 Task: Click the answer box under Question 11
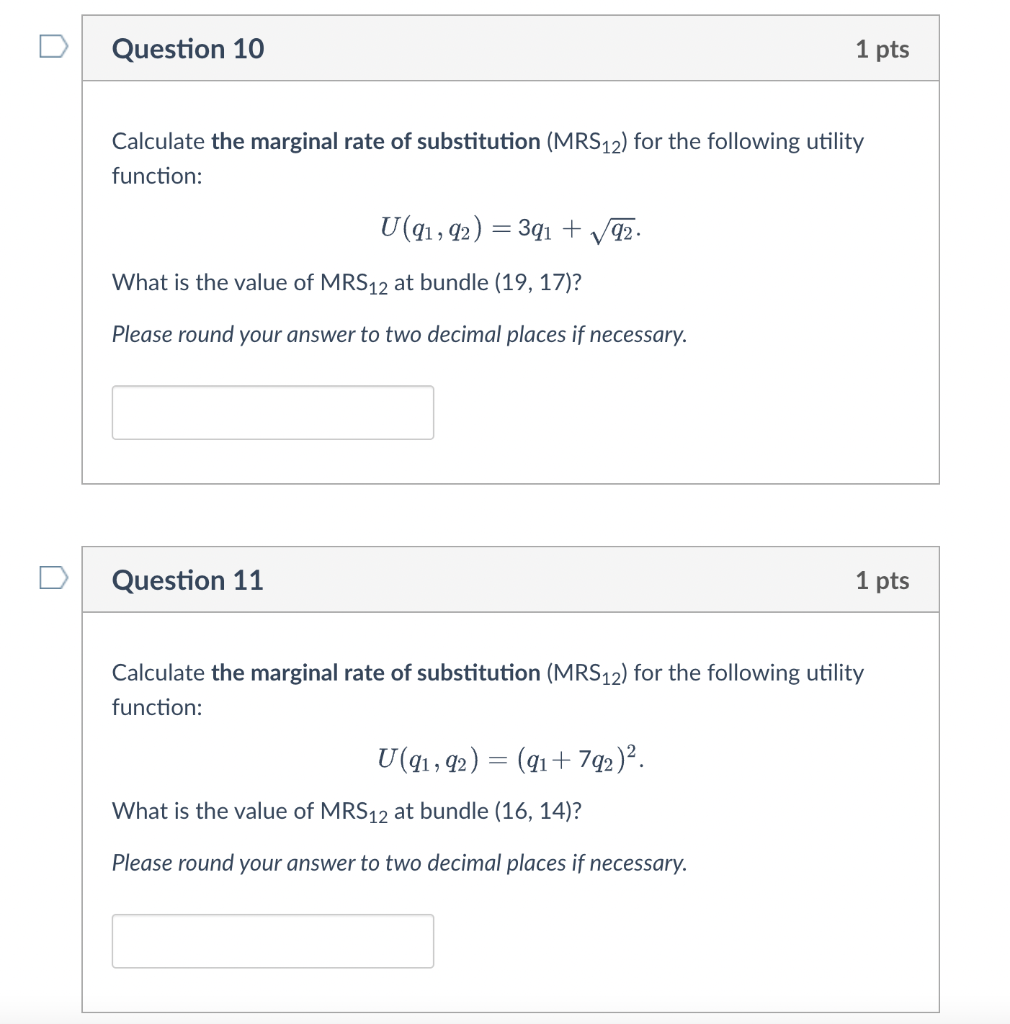(272, 940)
